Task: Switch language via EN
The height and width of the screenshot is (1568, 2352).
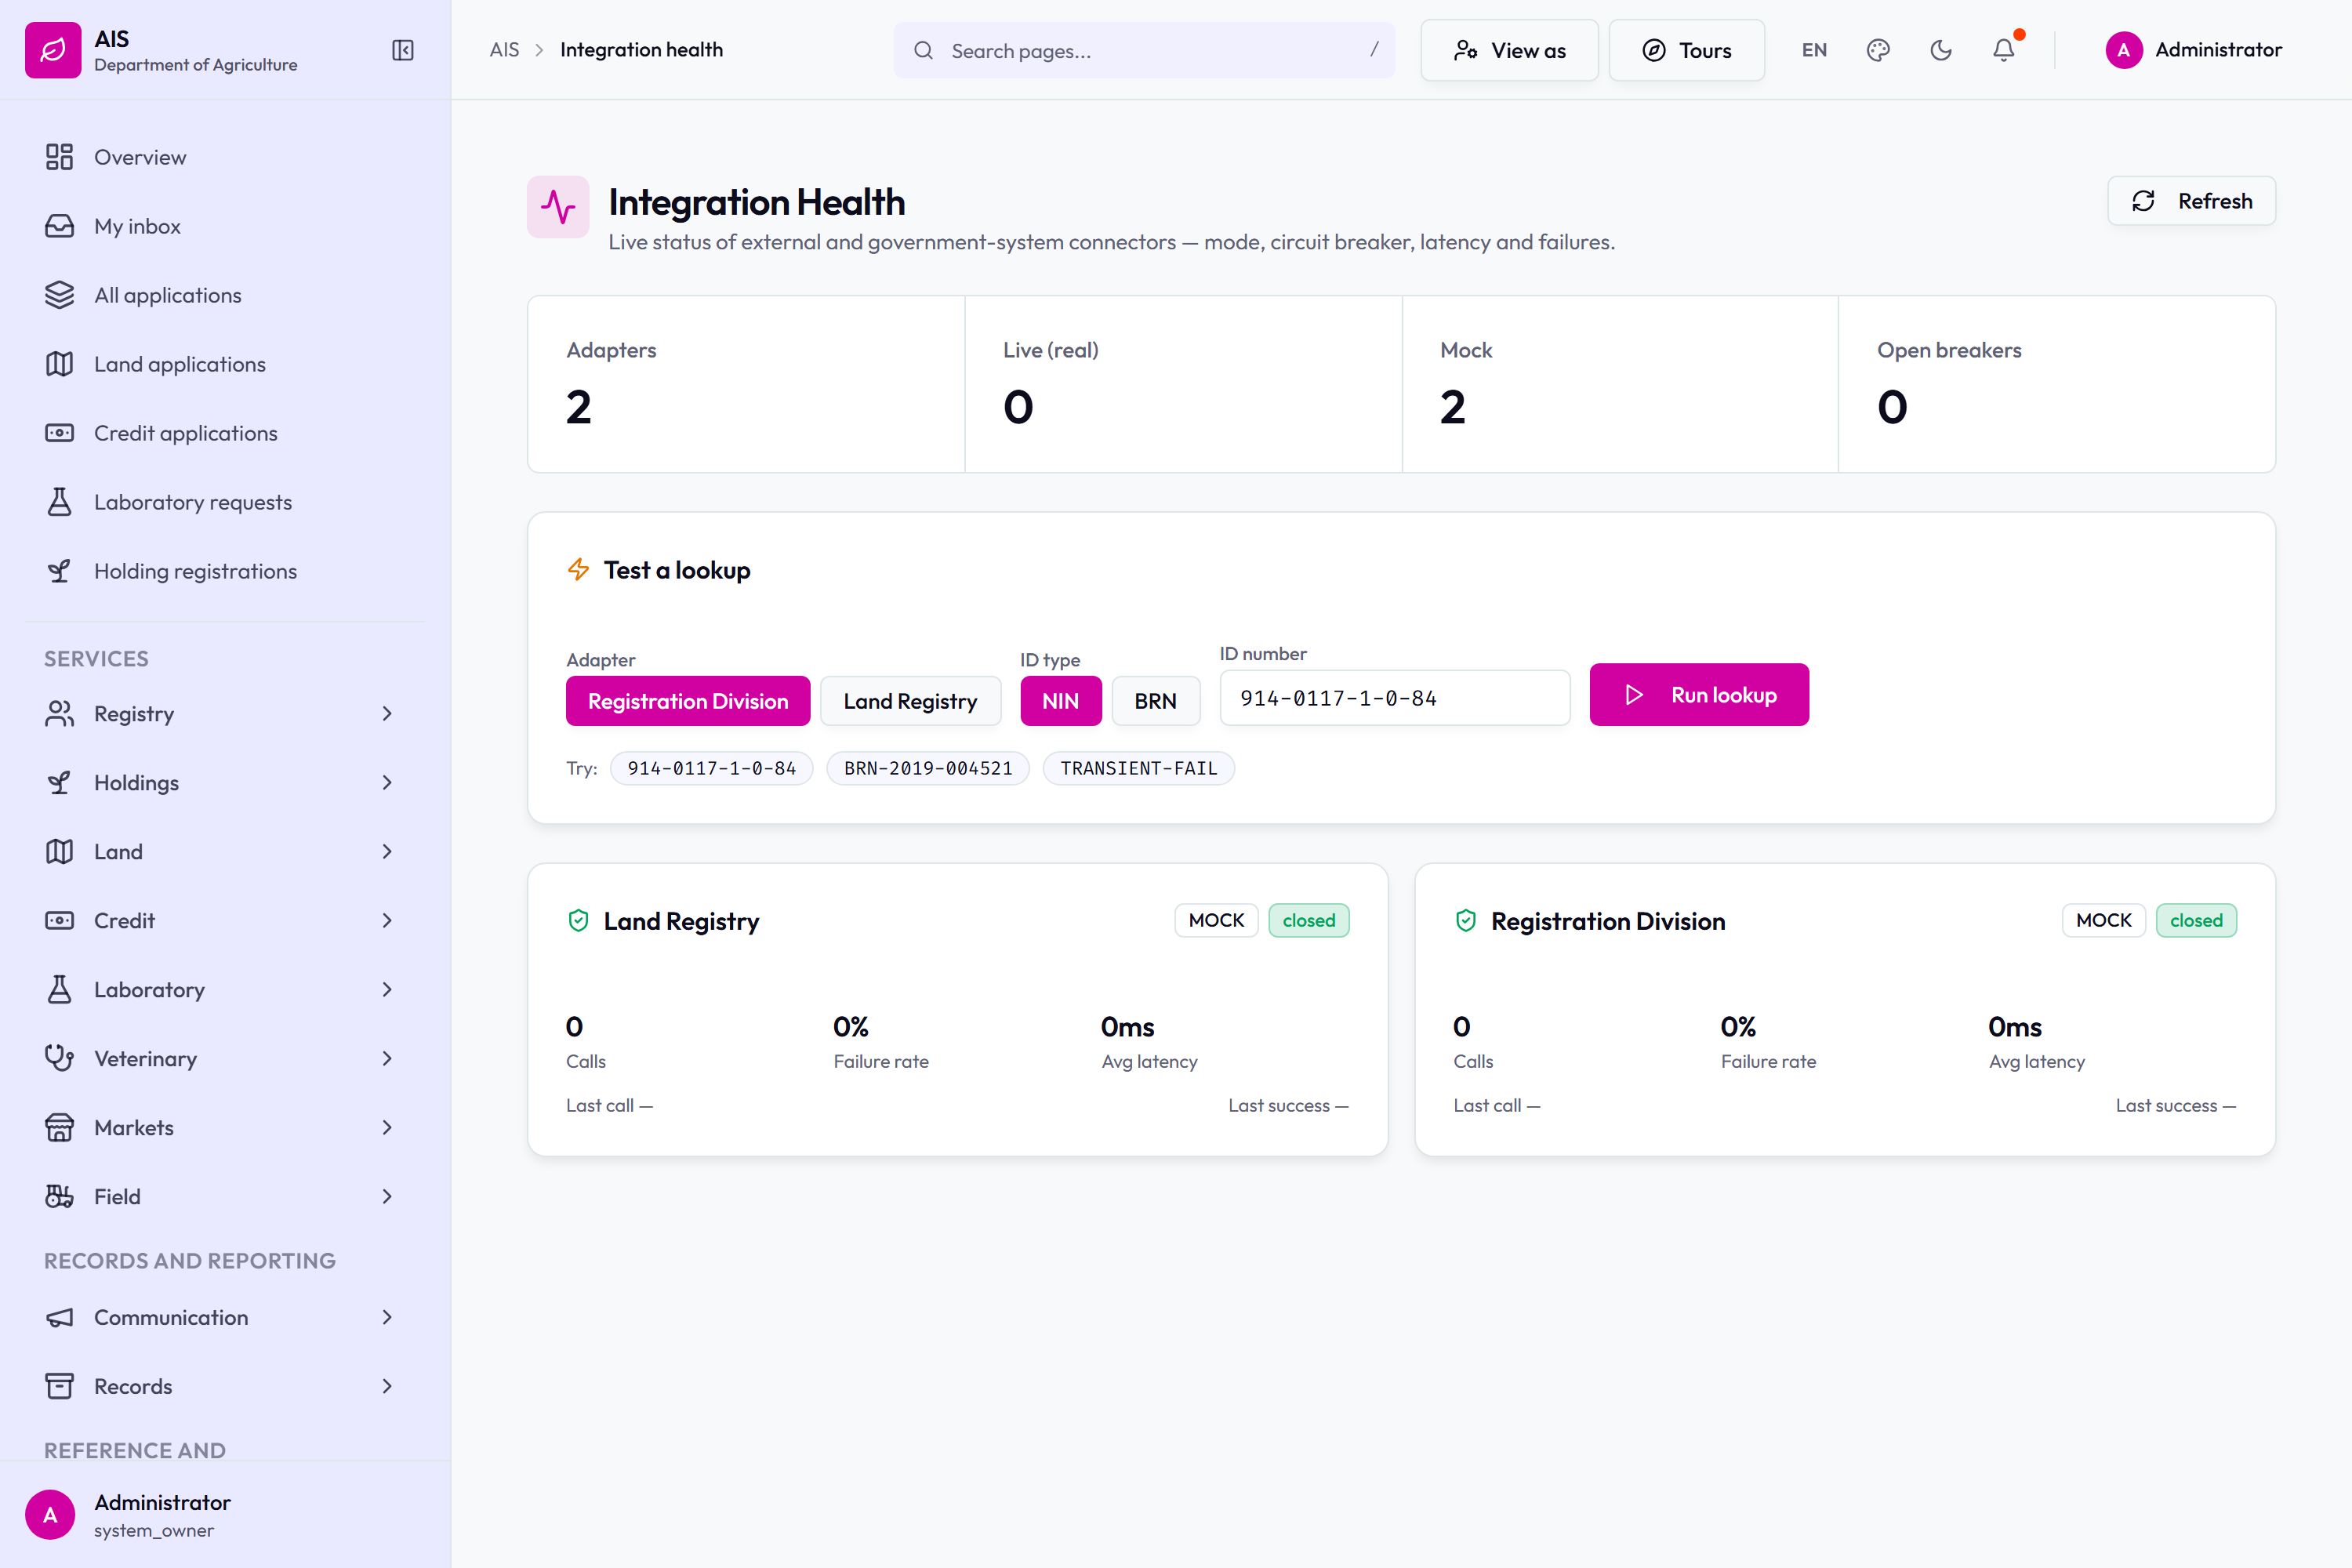Action: pos(1814,50)
